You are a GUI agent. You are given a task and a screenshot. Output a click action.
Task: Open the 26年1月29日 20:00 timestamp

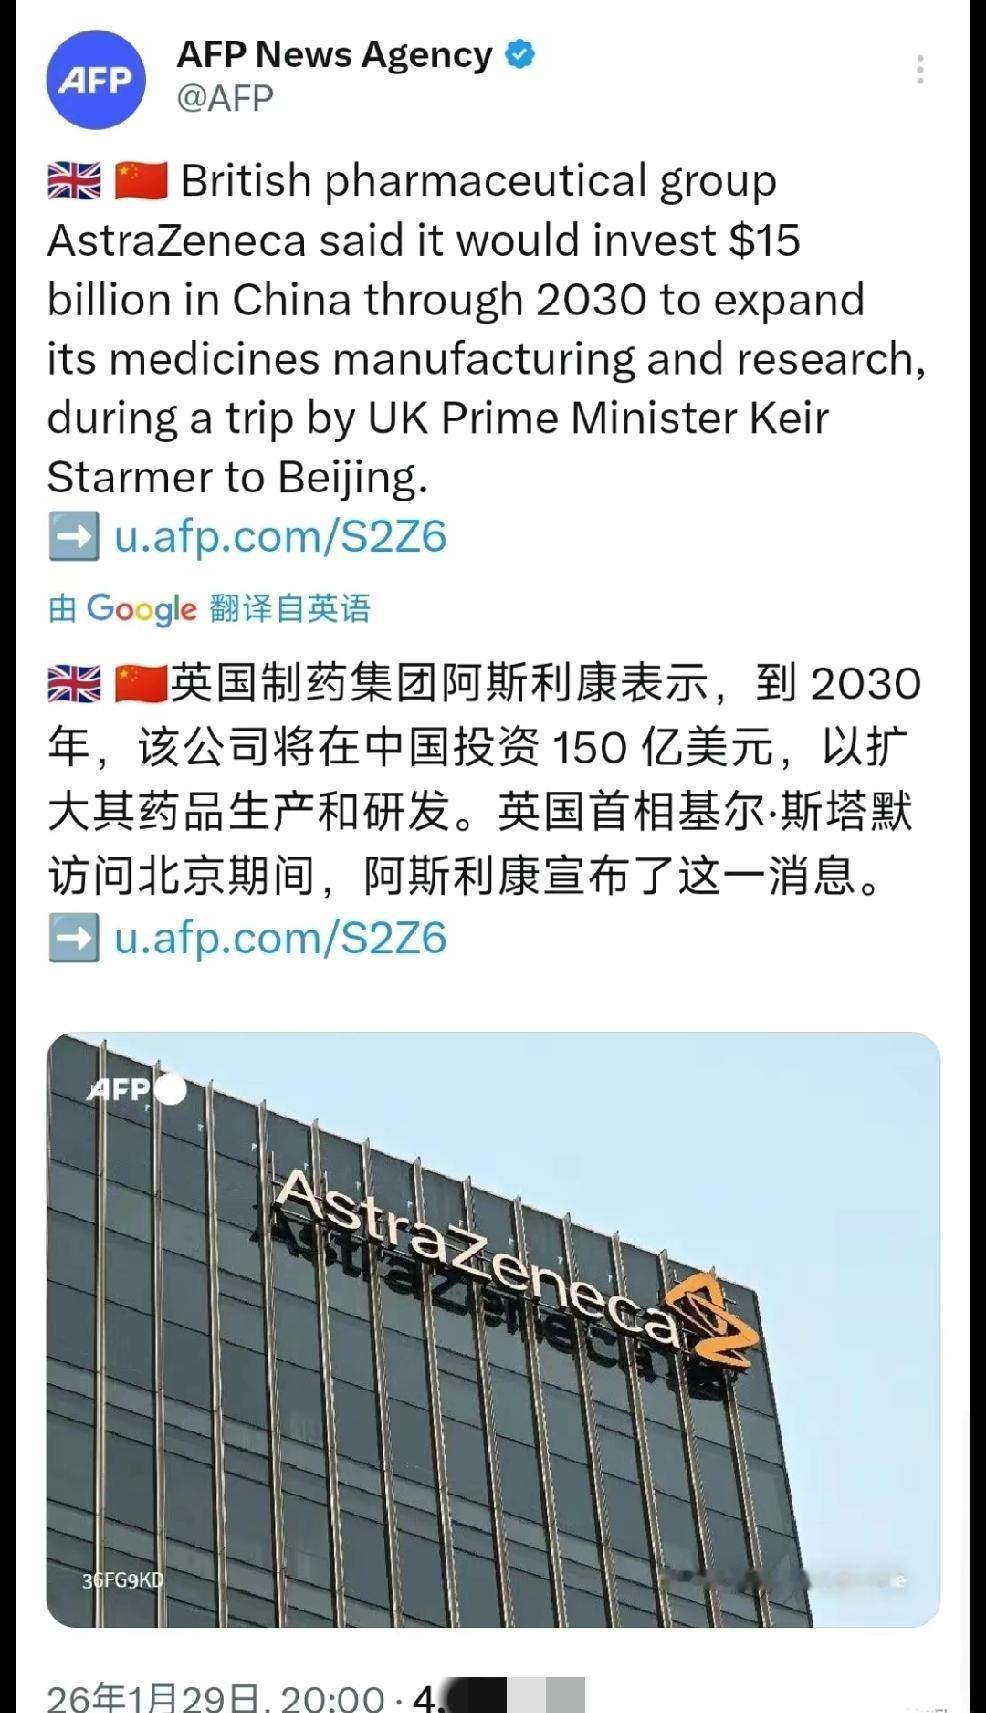(x=216, y=1697)
